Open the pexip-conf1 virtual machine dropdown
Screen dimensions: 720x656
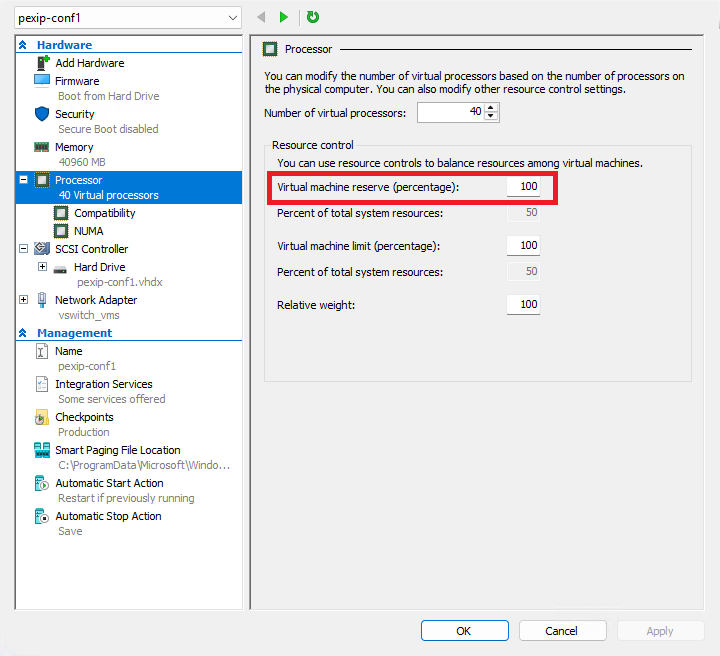coord(231,18)
